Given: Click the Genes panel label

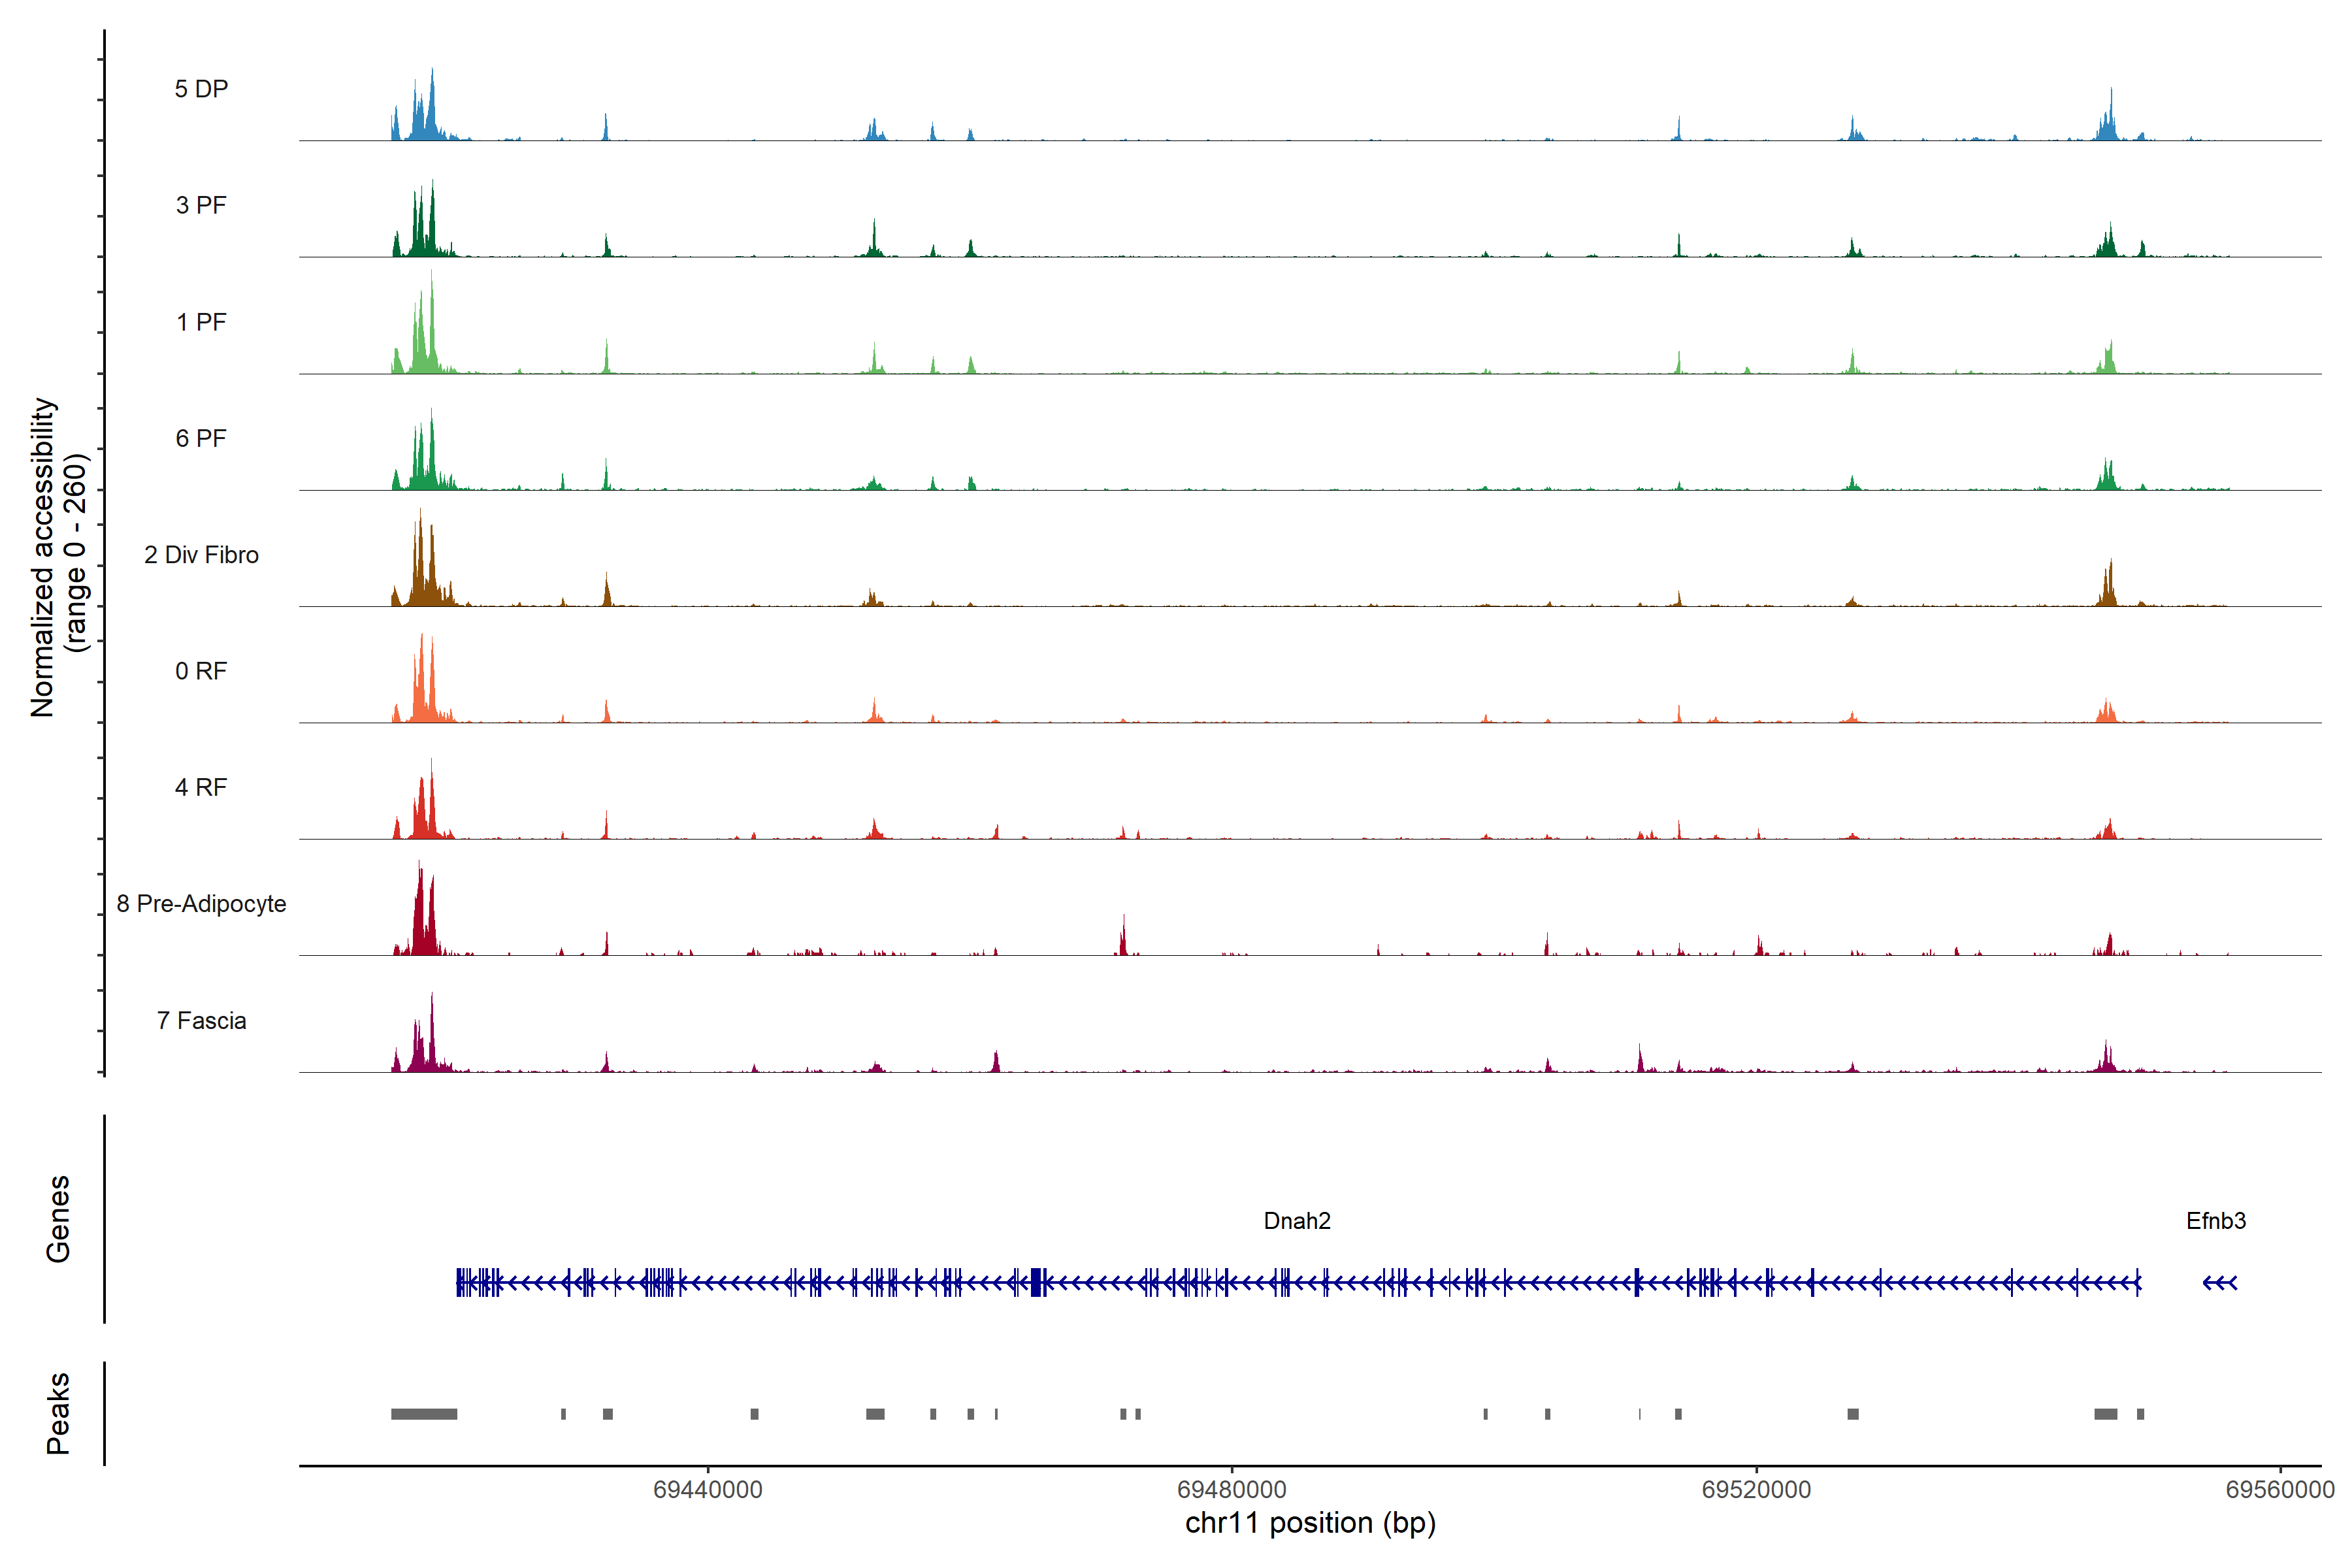Looking at the screenshot, I should 58,1219.
